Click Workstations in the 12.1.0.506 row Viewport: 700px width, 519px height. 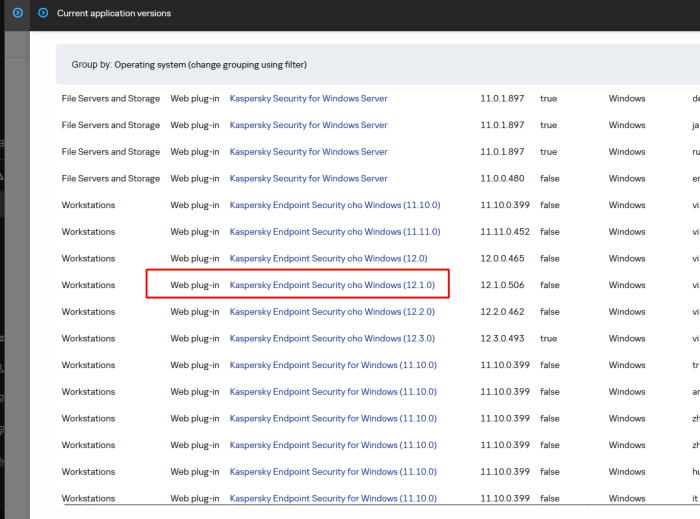coord(88,285)
